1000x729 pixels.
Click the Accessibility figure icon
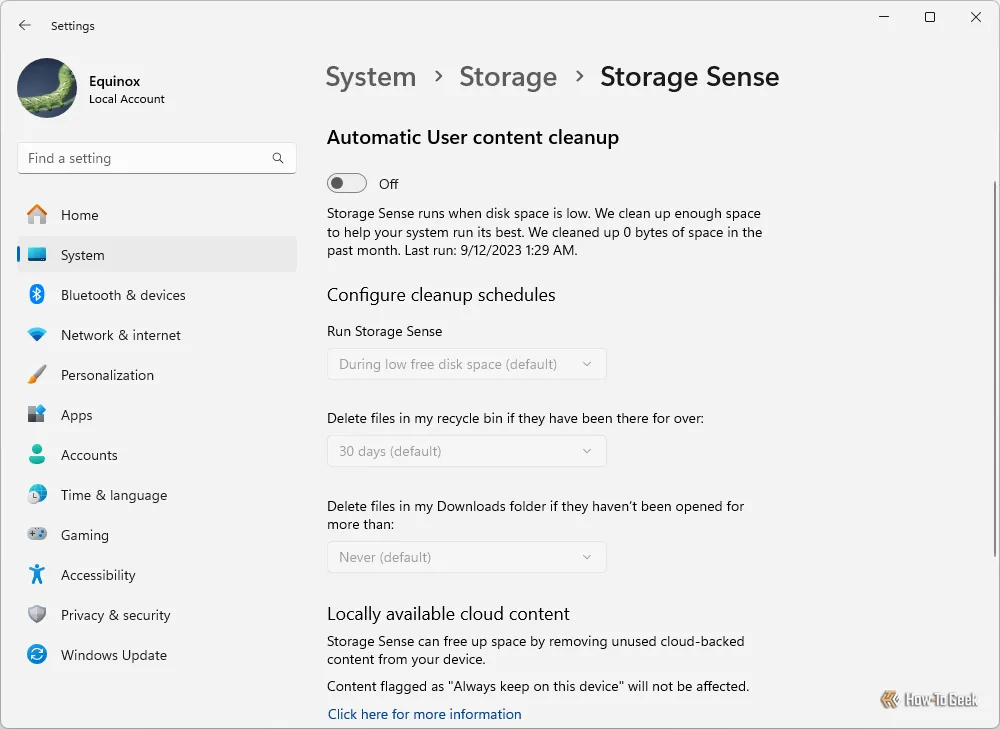(37, 574)
